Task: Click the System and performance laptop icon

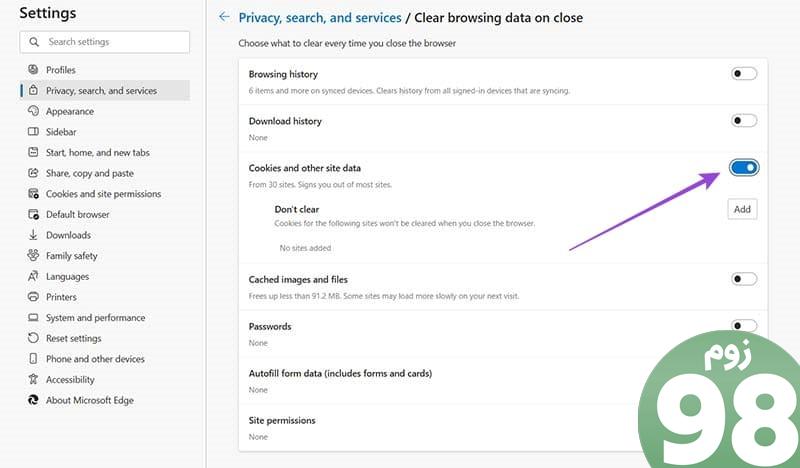Action: (x=33, y=317)
